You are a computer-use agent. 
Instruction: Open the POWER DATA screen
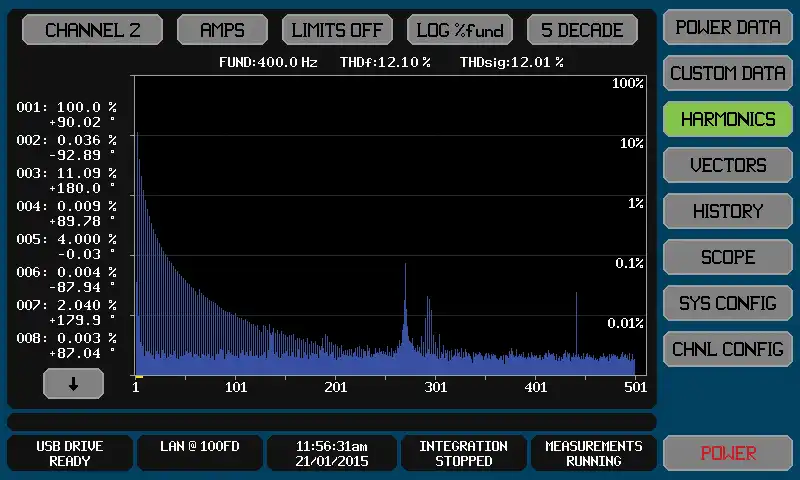click(728, 27)
